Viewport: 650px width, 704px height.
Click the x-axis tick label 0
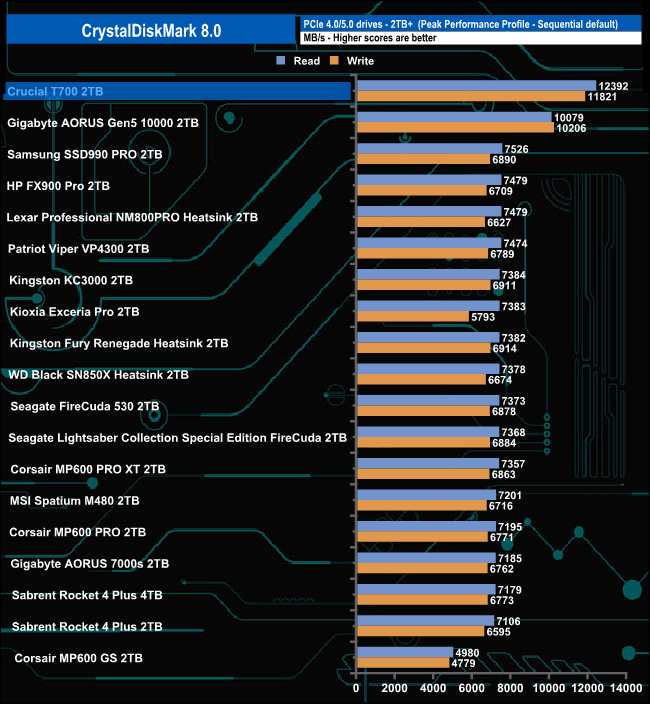(356, 688)
